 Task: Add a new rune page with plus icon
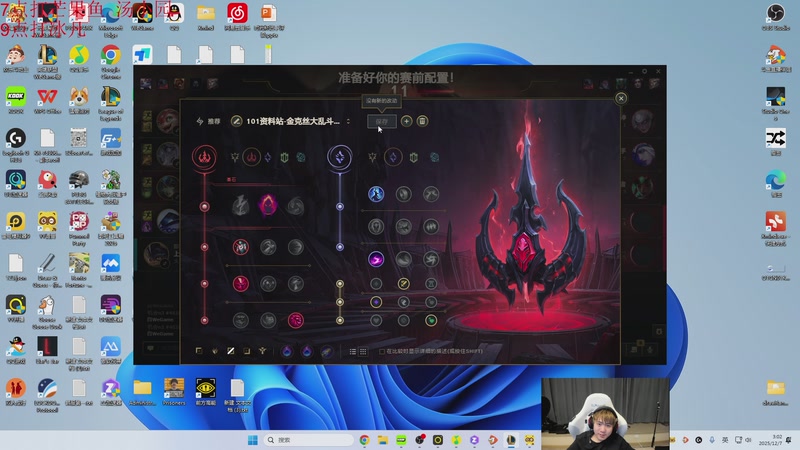[406, 121]
